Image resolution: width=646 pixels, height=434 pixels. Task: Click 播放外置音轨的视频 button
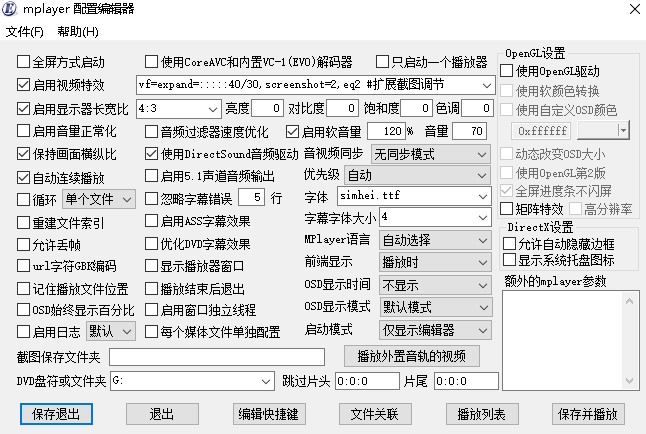pyautogui.click(x=412, y=356)
